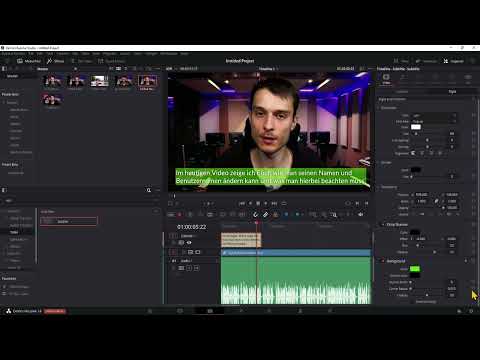Toggle timeline snapping magnet icon
Image resolution: width=480 pixels, height=360 pixels.
click(256, 215)
